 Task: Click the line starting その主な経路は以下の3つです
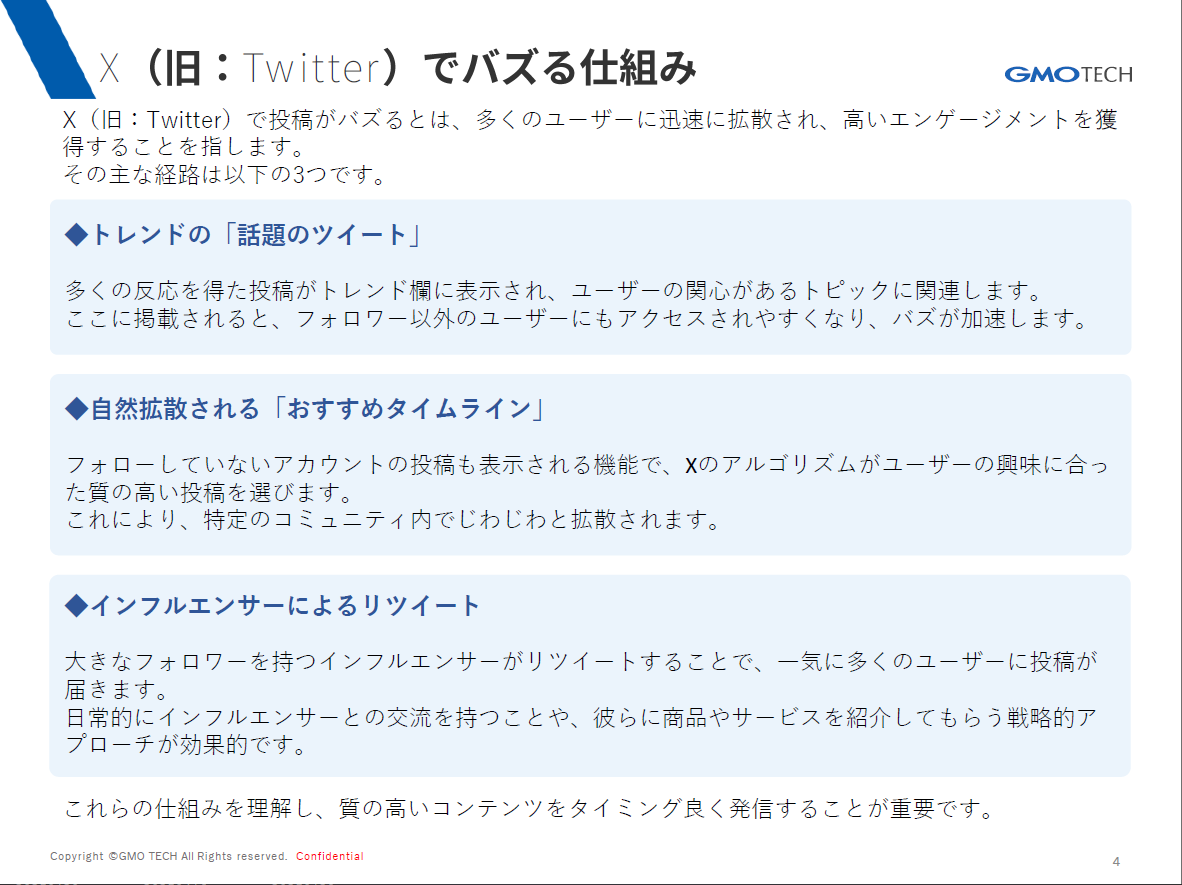pos(225,175)
